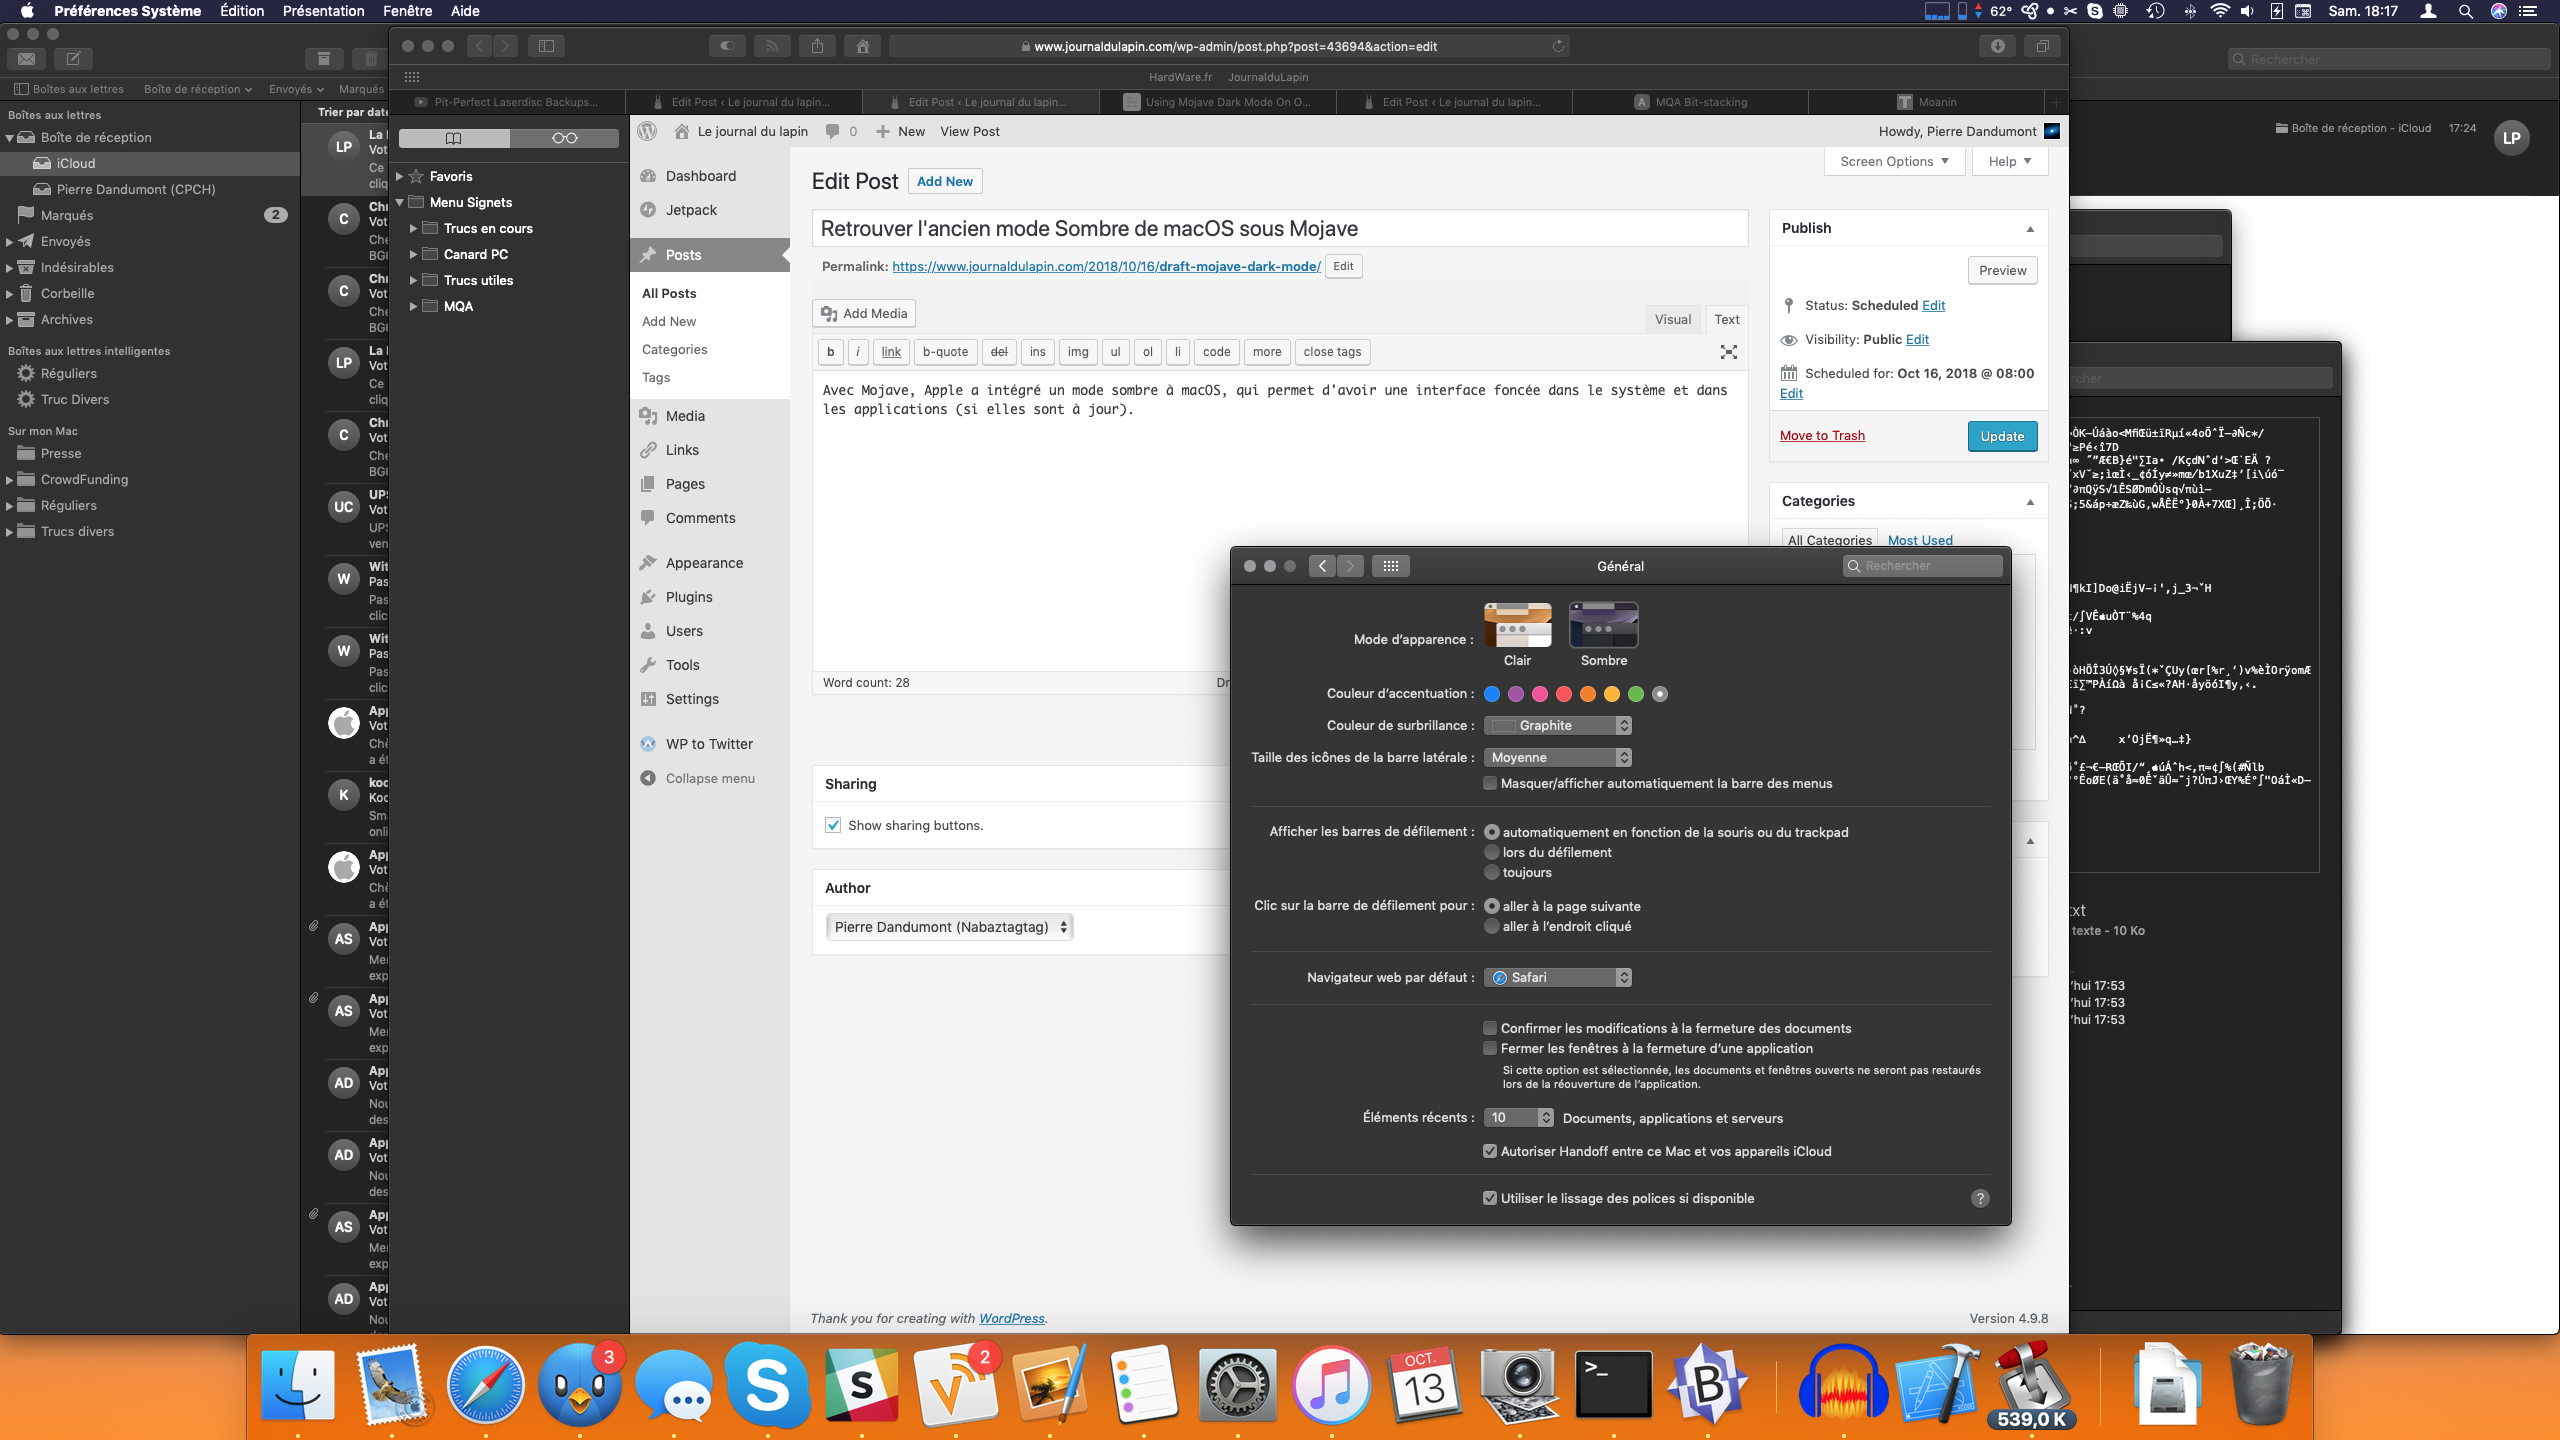Click Safari's downloads icon

(x=1997, y=46)
